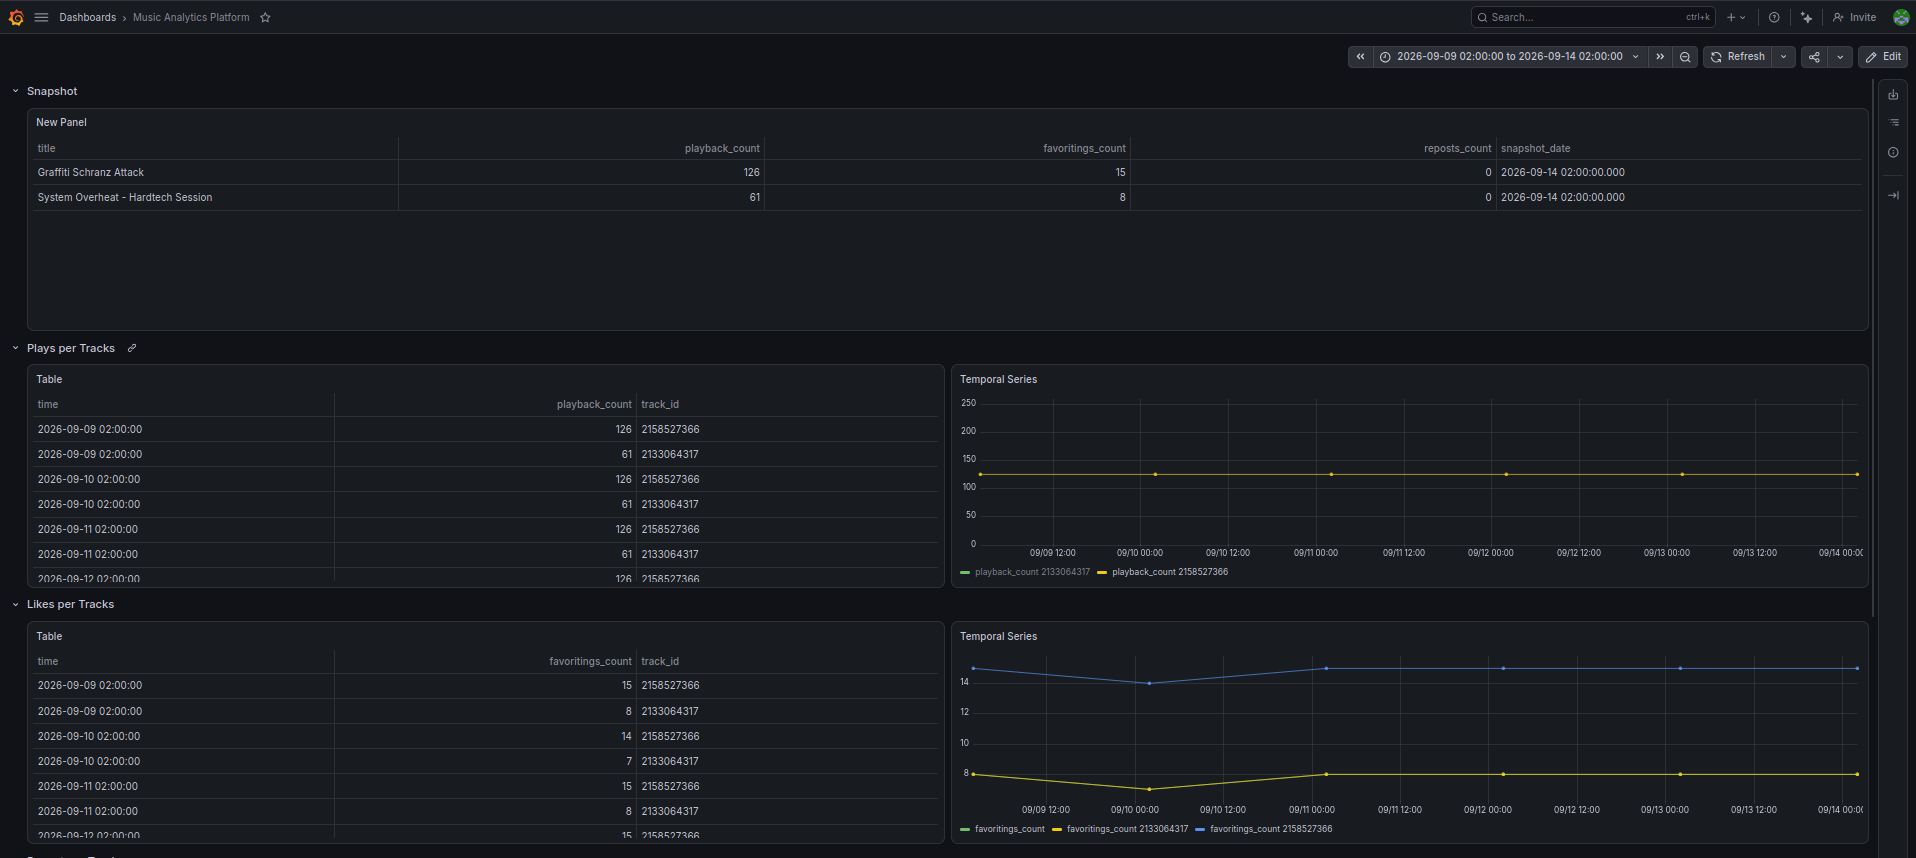
Task: Select System Overheat - Hardtech Session cell
Action: click(215, 197)
